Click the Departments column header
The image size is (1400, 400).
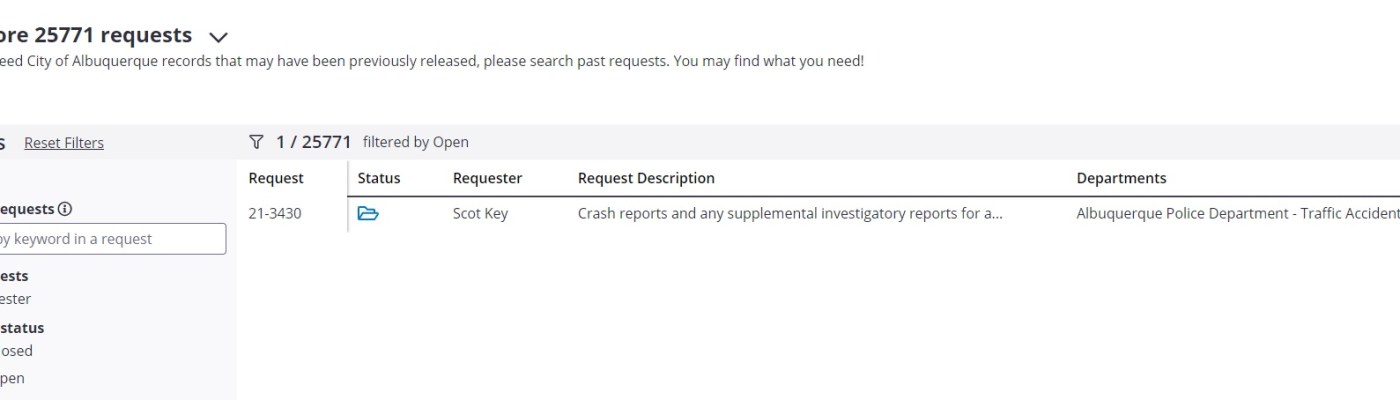1121,178
